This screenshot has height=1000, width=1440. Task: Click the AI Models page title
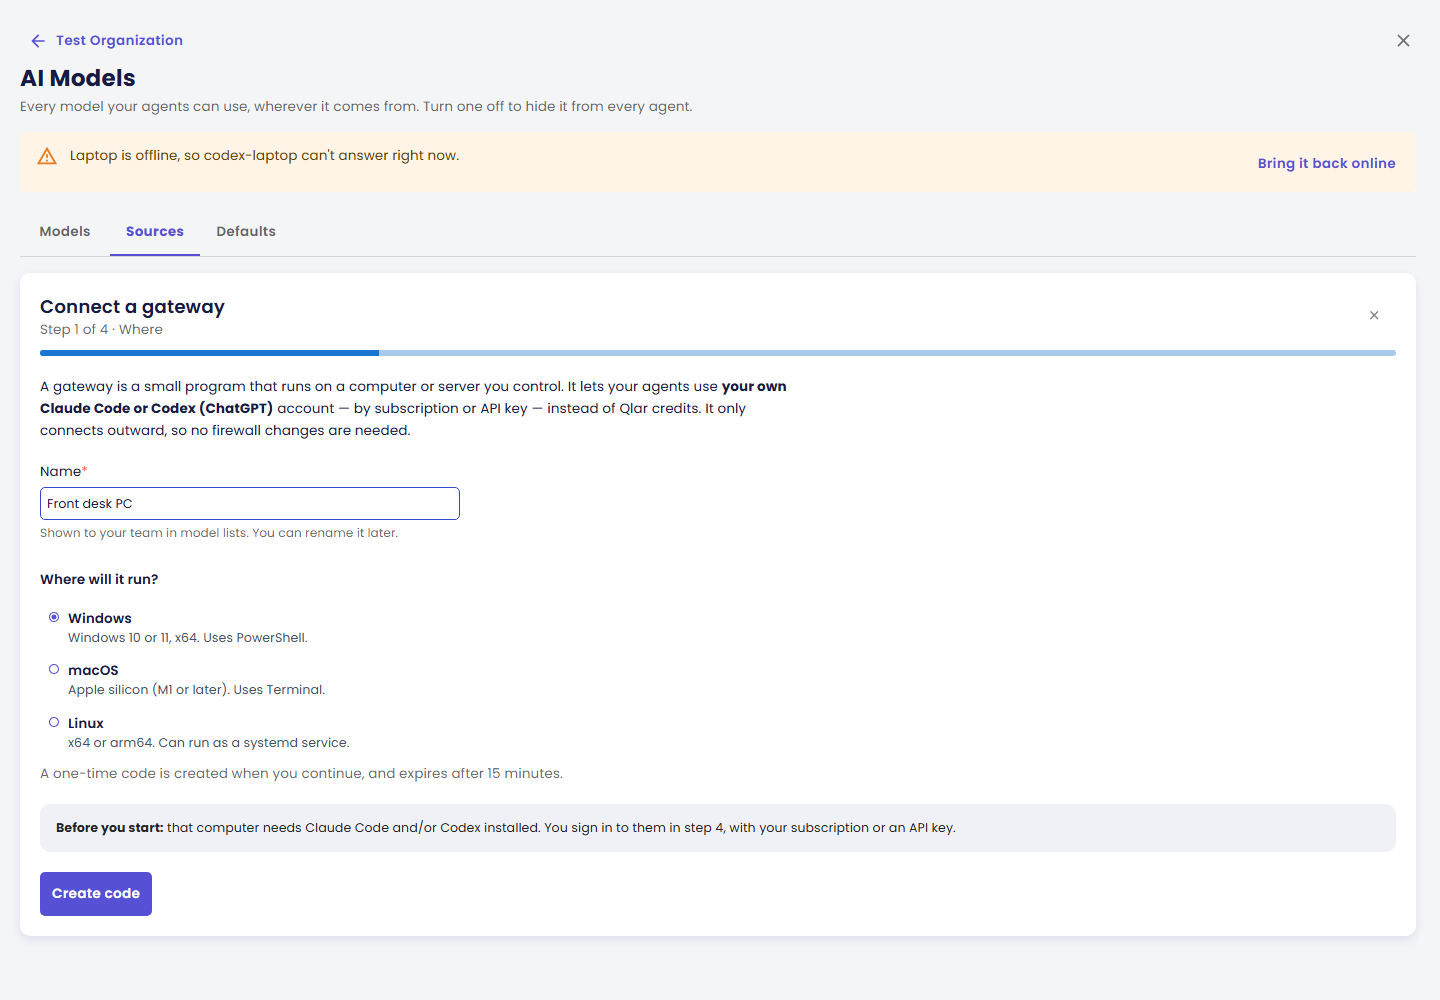pyautogui.click(x=78, y=78)
